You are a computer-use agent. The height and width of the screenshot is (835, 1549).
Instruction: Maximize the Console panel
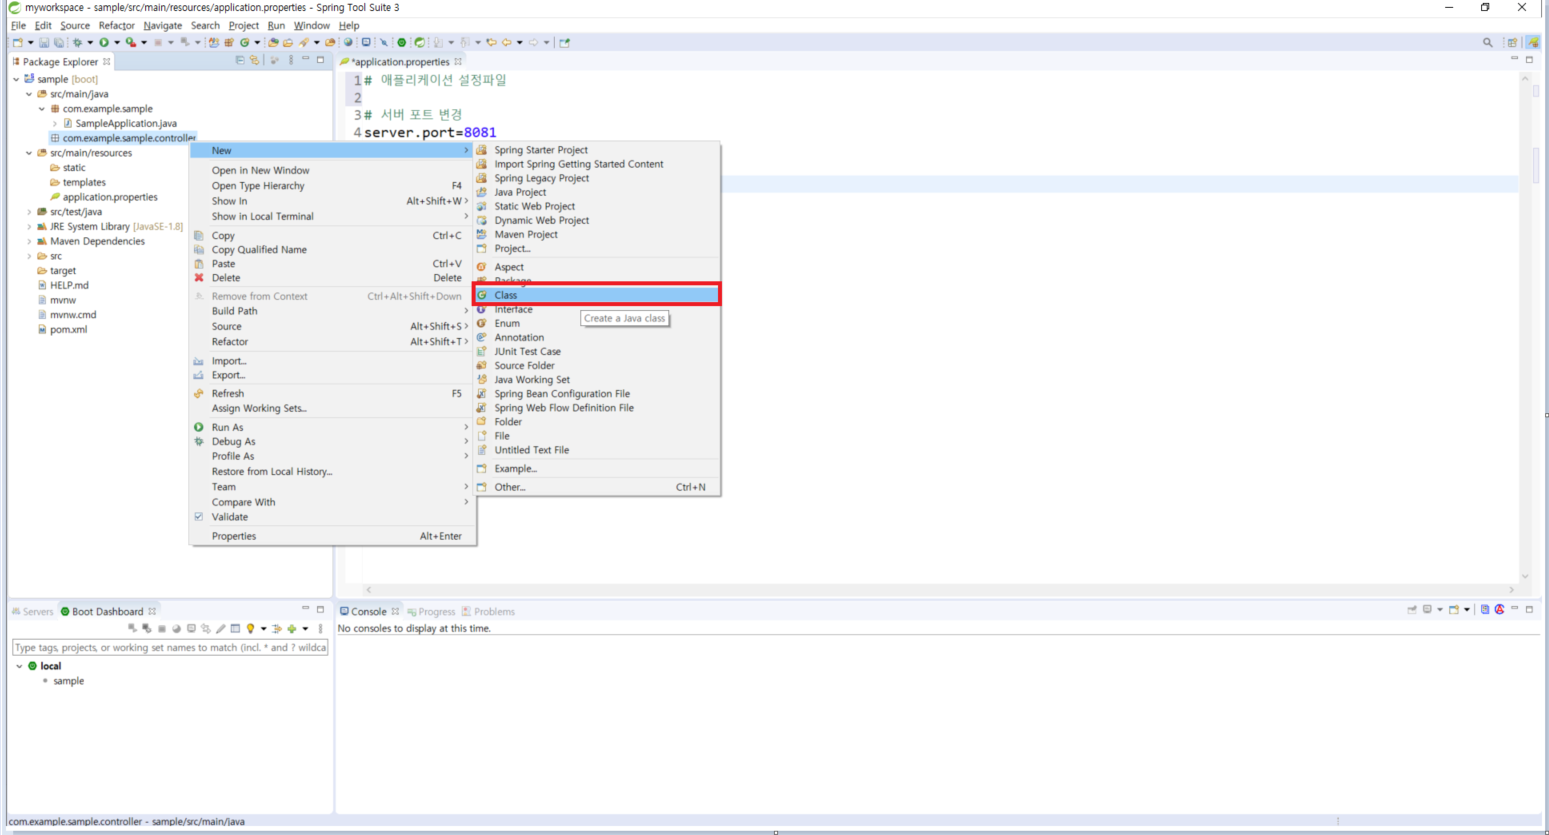[x=1529, y=609]
